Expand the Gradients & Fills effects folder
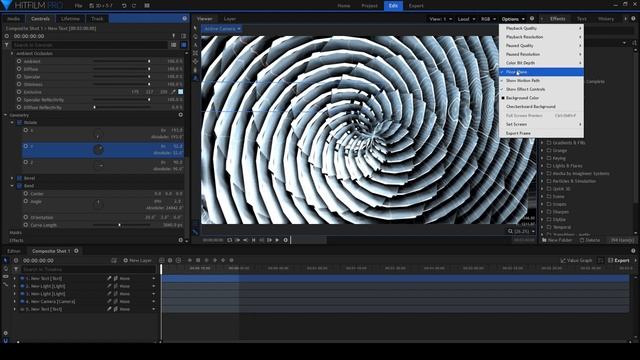640x360 pixels. (542, 143)
